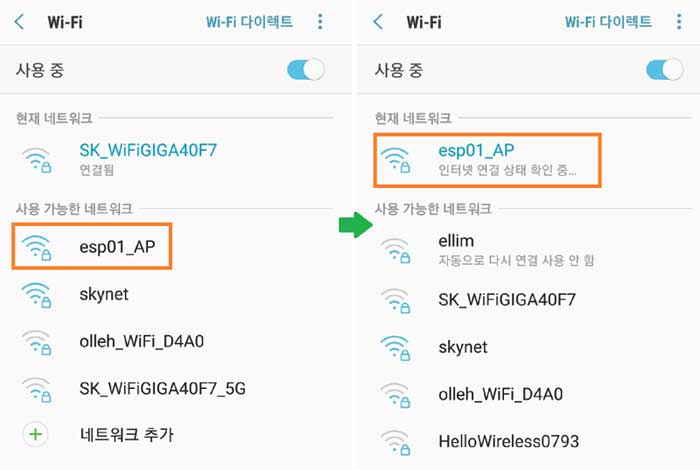The width and height of the screenshot is (700, 470).
Task: Turn off Wi-Fi toggle on left screen
Action: [306, 70]
